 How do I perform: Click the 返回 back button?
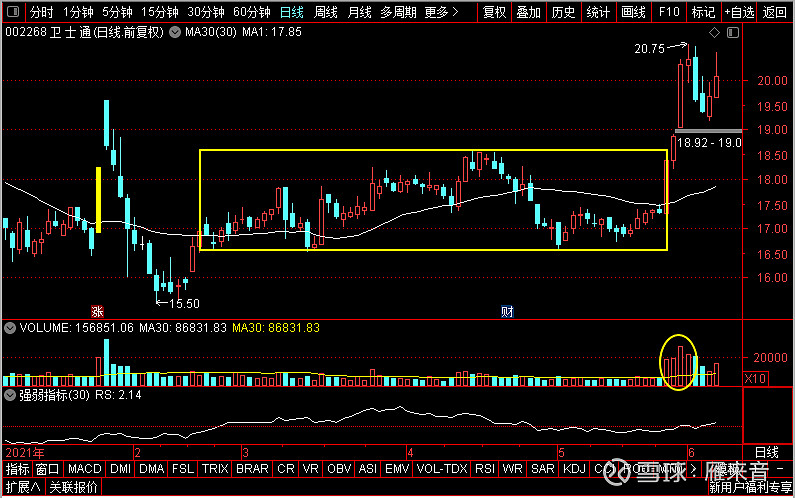tap(775, 12)
